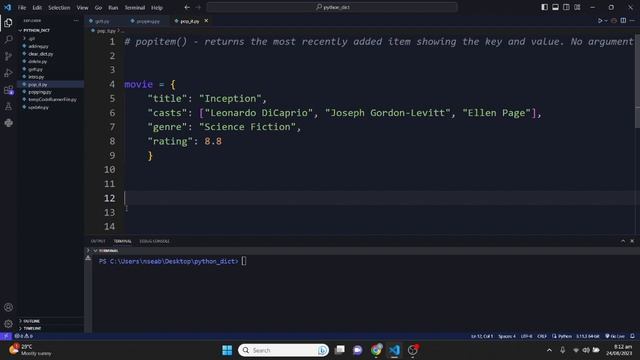This screenshot has width=640, height=360.
Task: Open the Help menu
Action: click(x=157, y=7)
